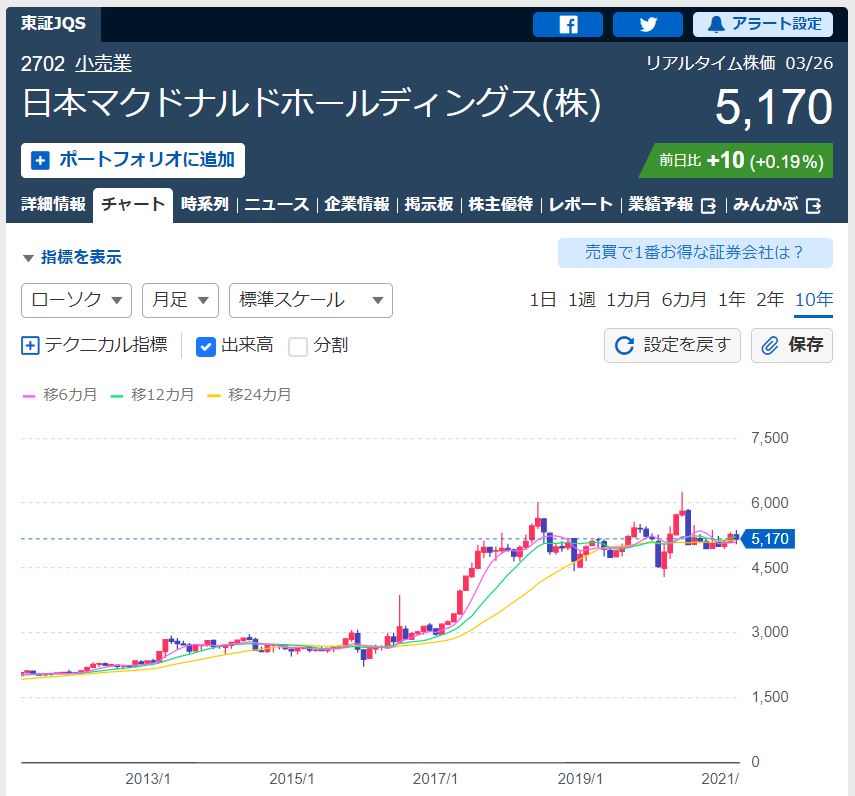Click the 前日比 +10 change badge
This screenshot has height=796, width=855.
(x=736, y=160)
